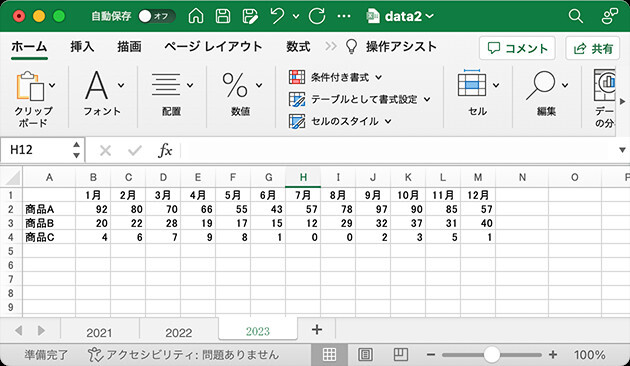Image resolution: width=630 pixels, height=366 pixels.
Task: Open the 配置 alignment icon
Action: (x=166, y=85)
